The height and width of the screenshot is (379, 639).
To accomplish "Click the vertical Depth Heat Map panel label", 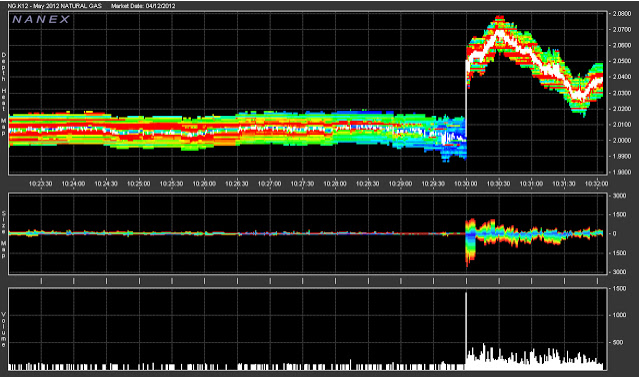I will click(4, 94).
